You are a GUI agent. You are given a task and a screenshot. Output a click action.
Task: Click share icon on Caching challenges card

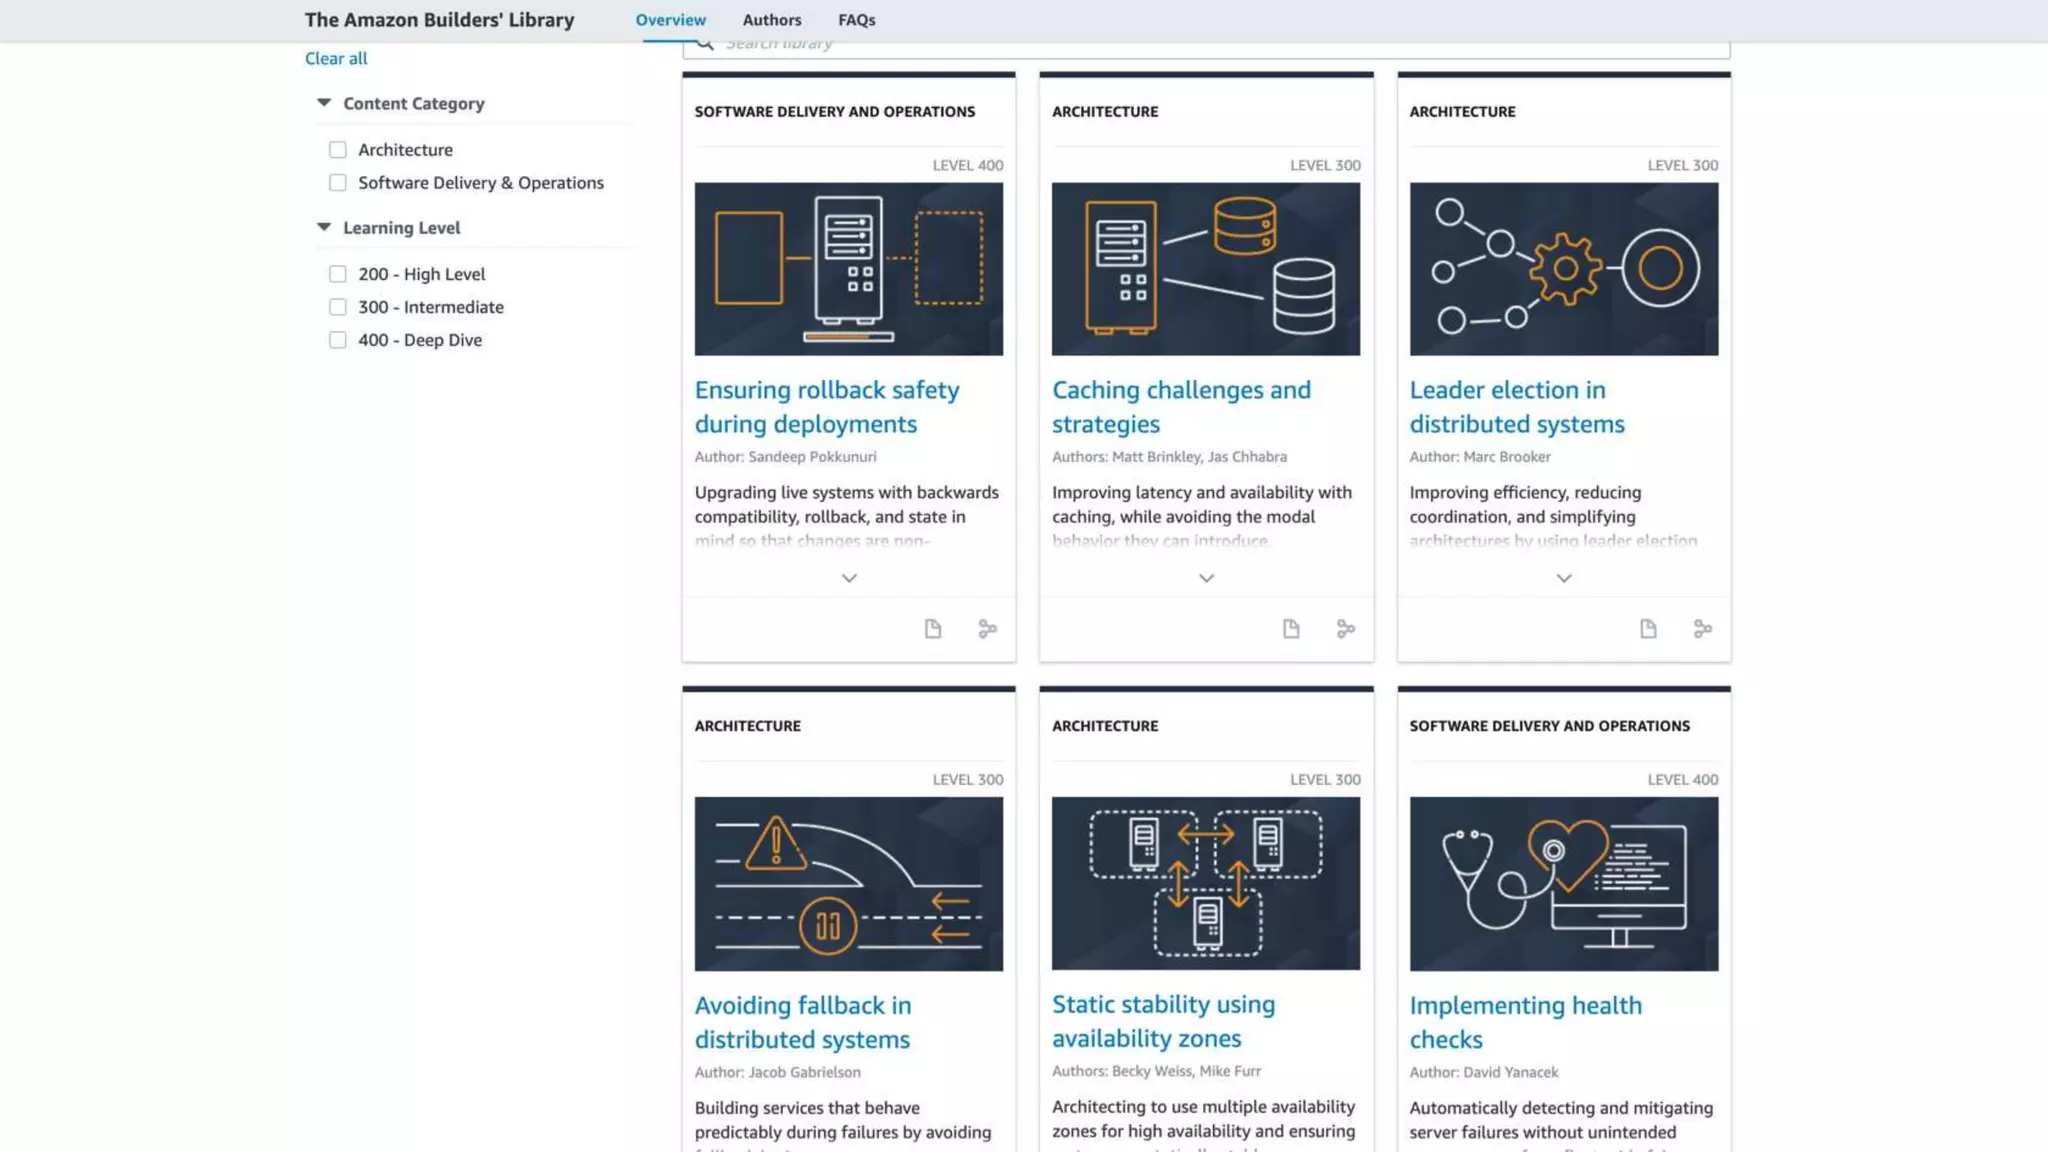click(x=1345, y=629)
